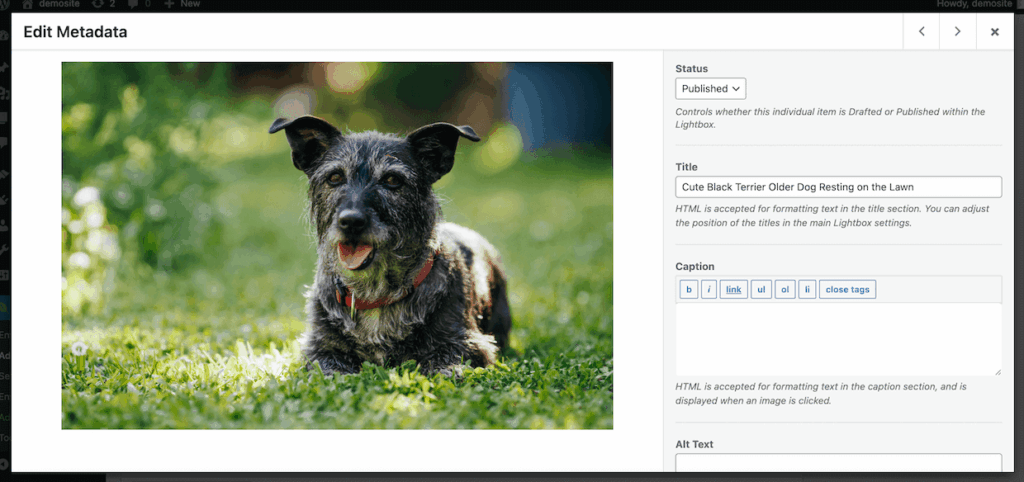Click the Title text field
The height and width of the screenshot is (482, 1024).
pos(838,187)
